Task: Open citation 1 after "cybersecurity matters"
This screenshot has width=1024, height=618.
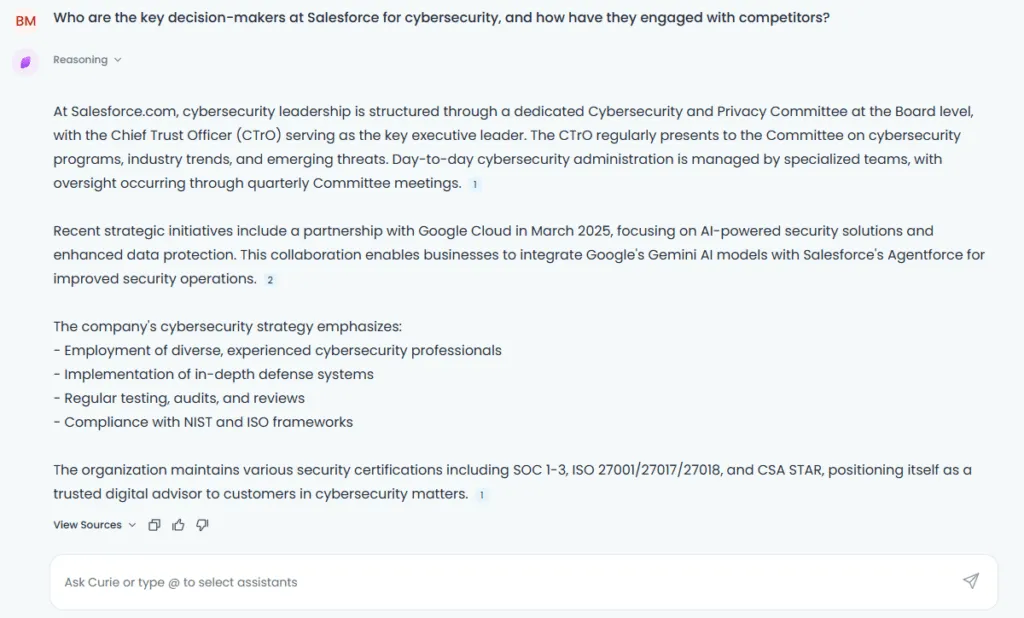Action: (x=482, y=495)
